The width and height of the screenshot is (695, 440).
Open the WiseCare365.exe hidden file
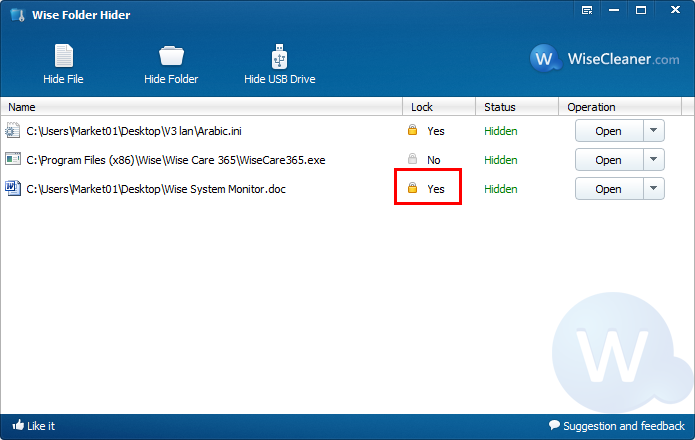point(609,160)
